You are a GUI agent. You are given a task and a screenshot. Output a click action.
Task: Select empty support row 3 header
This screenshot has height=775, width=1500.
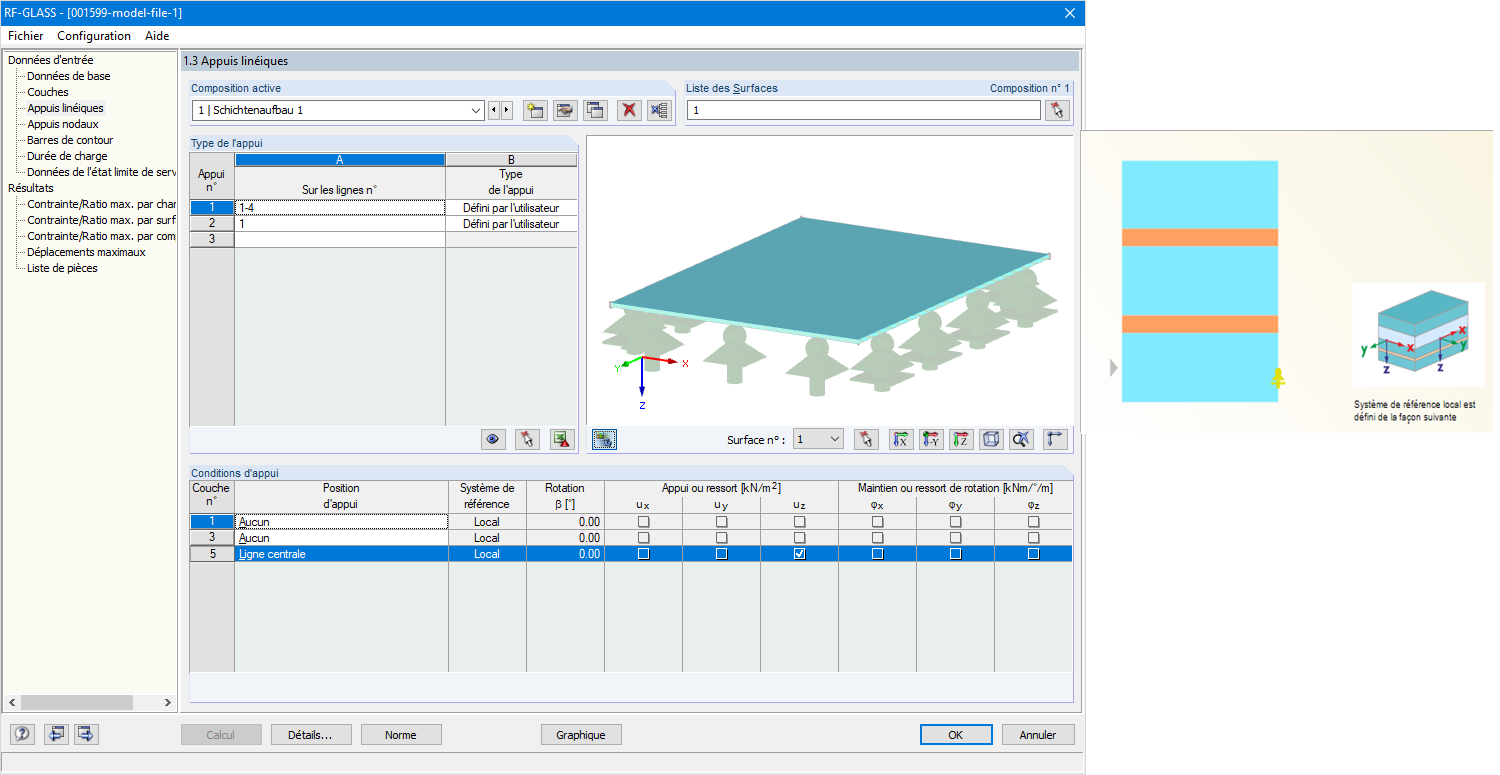(x=212, y=240)
